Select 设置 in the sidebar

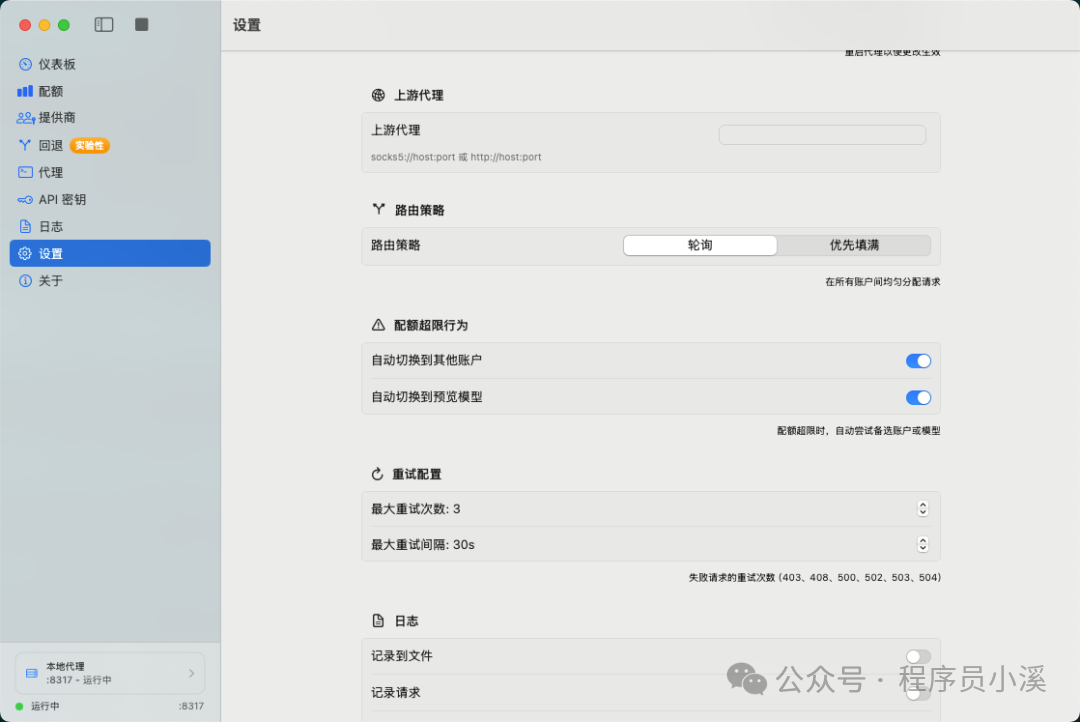point(110,254)
